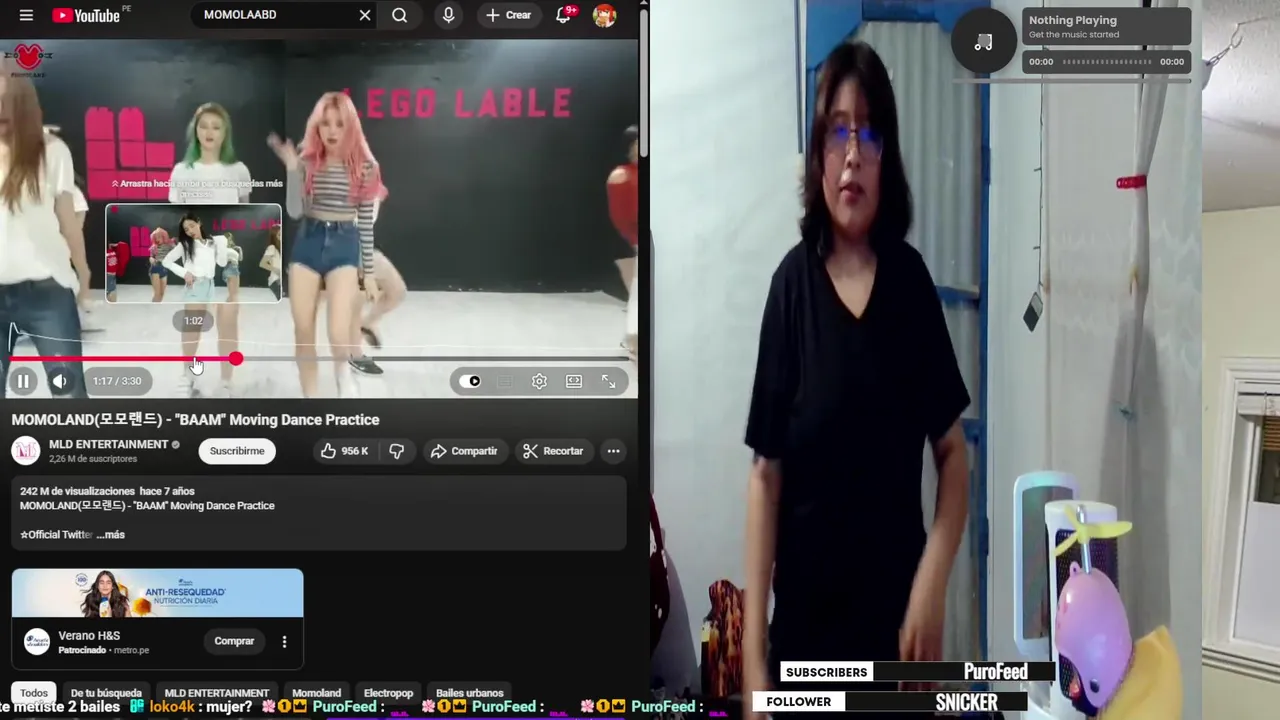1280x720 pixels.
Task: Seek on the video progress bar
Action: 319,358
